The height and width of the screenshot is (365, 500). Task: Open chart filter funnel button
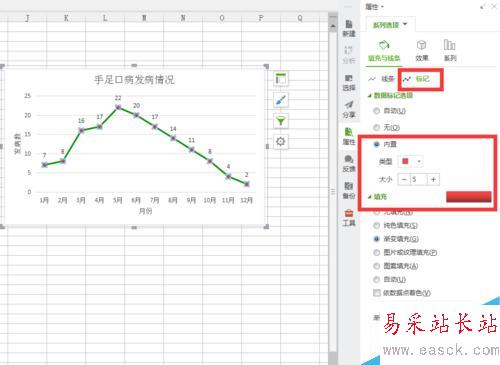[x=281, y=121]
